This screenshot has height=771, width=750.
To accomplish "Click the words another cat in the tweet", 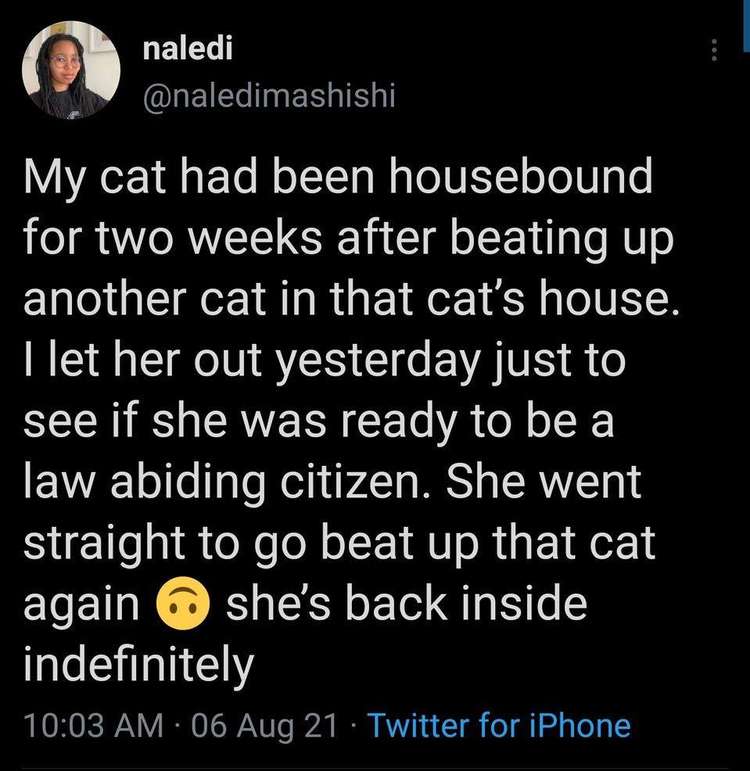I will click(x=145, y=298).
